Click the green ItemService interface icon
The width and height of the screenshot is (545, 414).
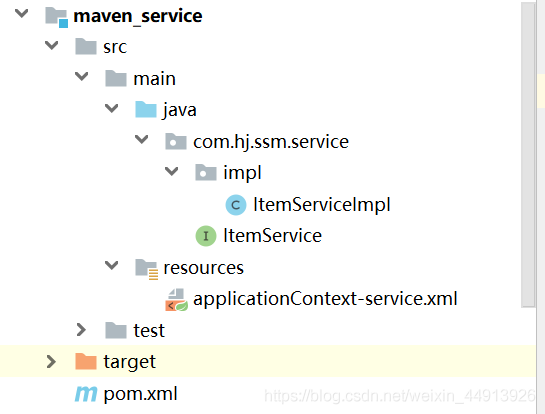coord(206,236)
